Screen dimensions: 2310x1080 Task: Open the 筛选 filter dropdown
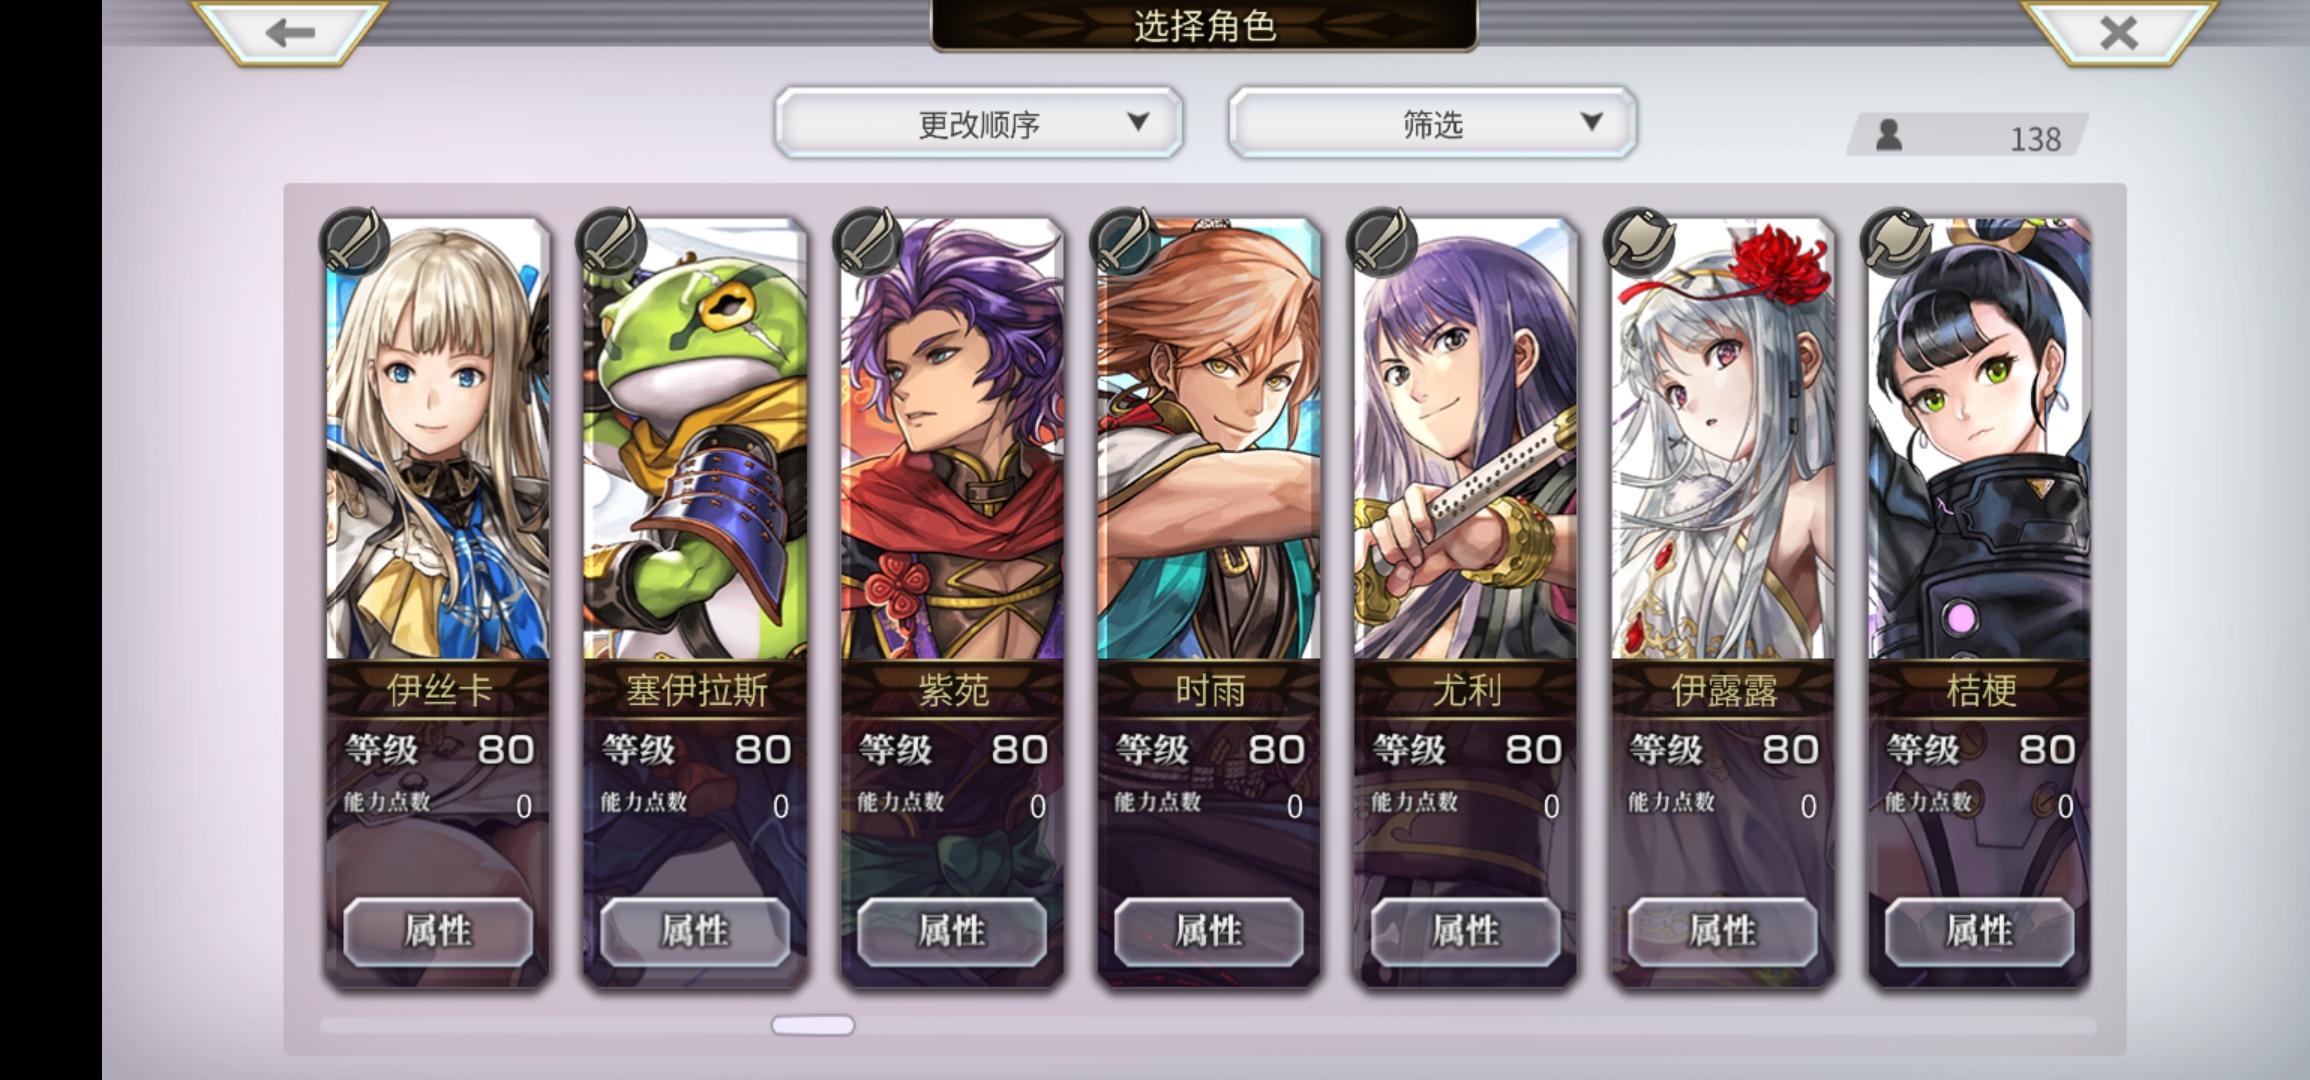coord(1432,123)
